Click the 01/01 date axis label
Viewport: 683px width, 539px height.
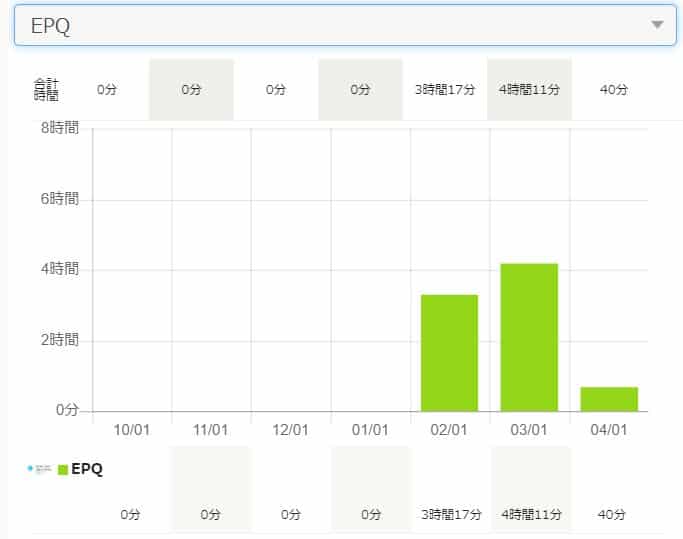370,429
